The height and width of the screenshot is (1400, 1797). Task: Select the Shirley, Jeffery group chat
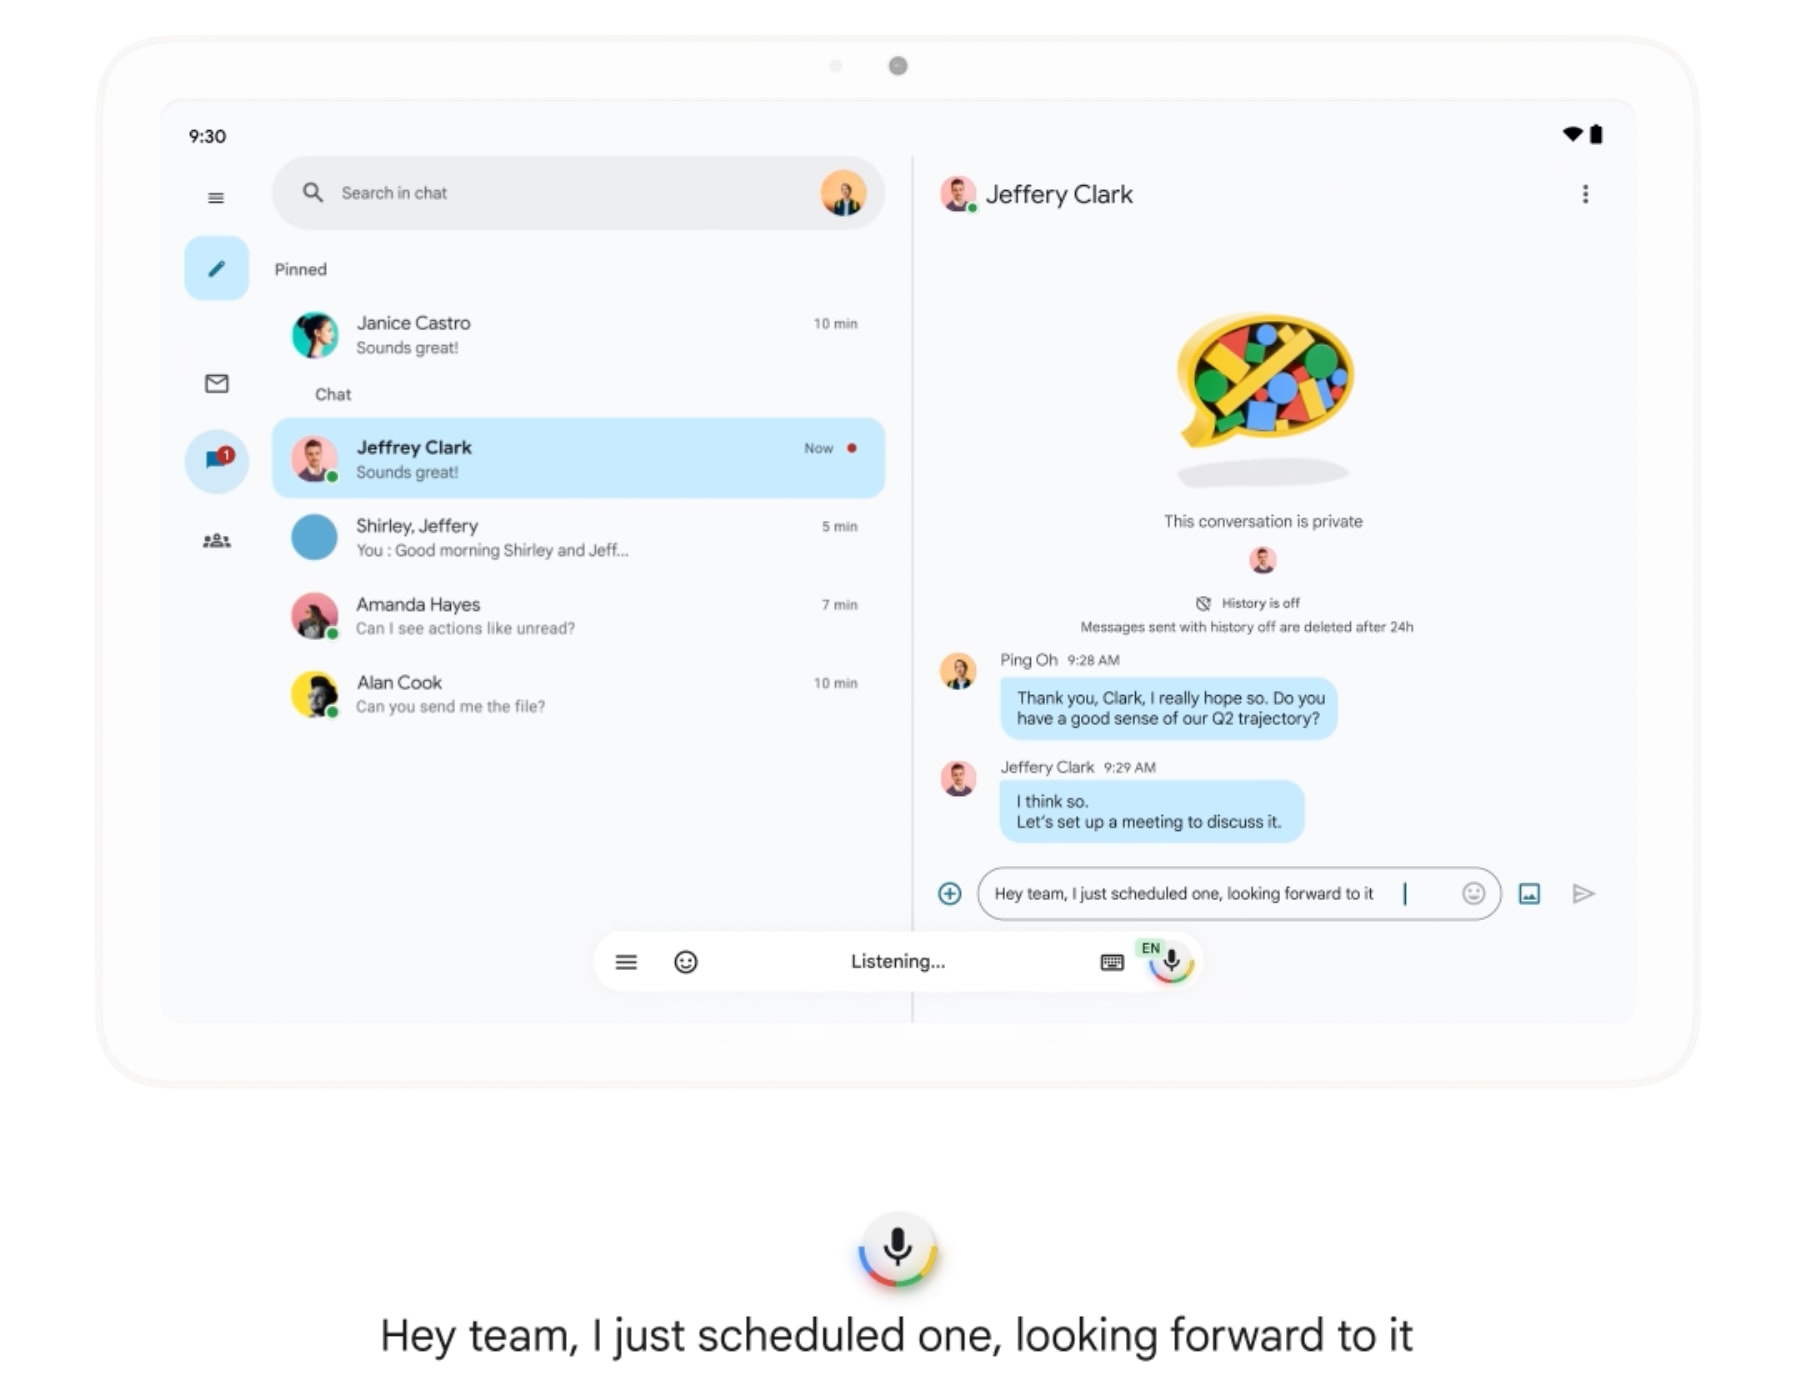[x=578, y=537]
